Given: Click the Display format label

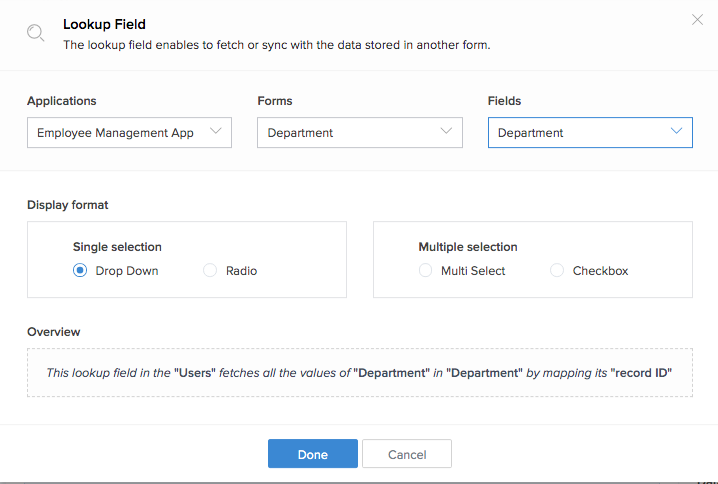Looking at the screenshot, I should point(68,205).
